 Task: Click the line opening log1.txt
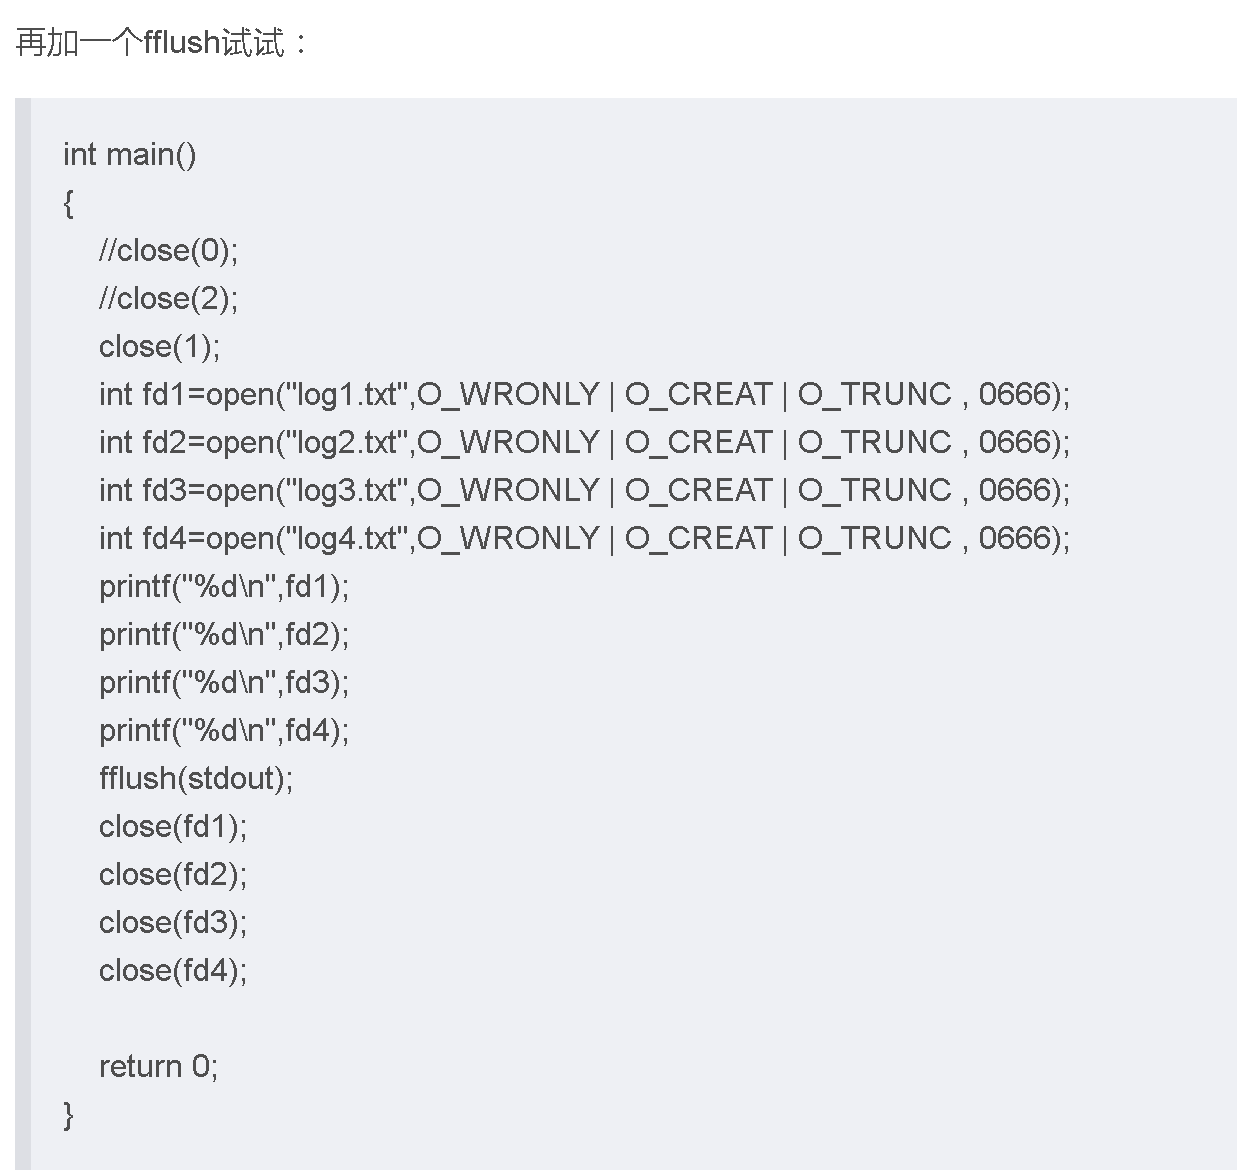(584, 394)
